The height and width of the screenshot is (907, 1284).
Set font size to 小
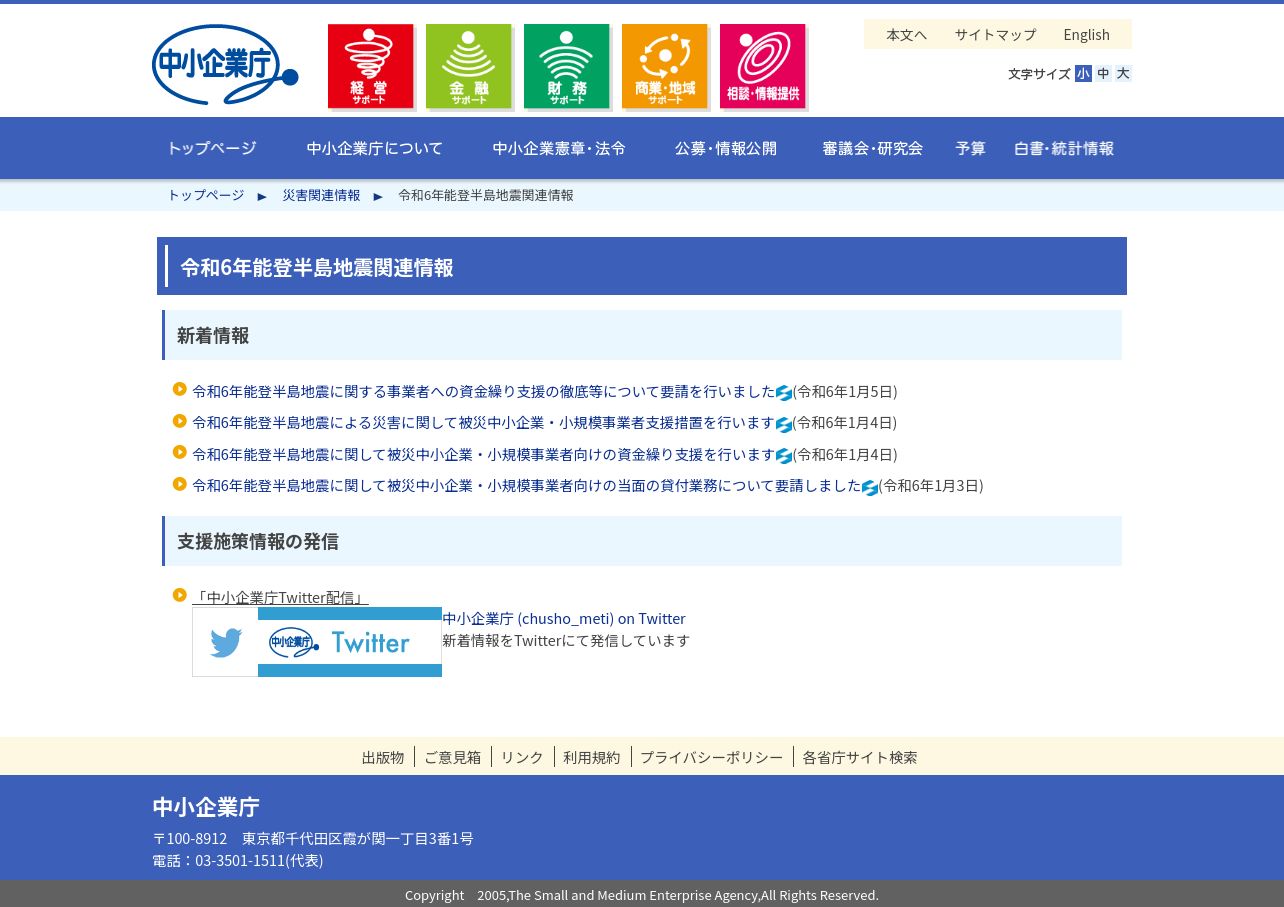click(1083, 73)
